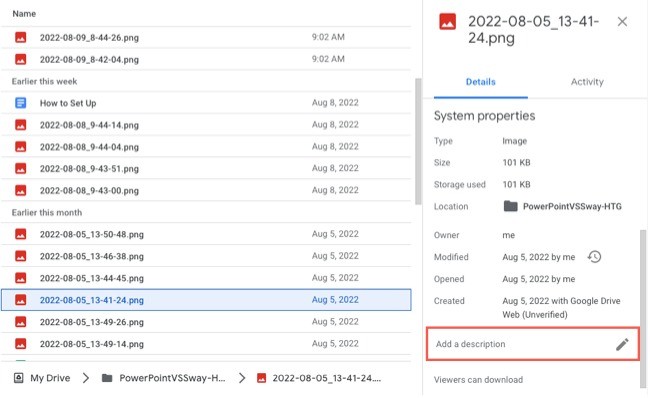
Task: Click the folder icon beside PowerPointVSSway-HTG location
Action: (x=510, y=206)
